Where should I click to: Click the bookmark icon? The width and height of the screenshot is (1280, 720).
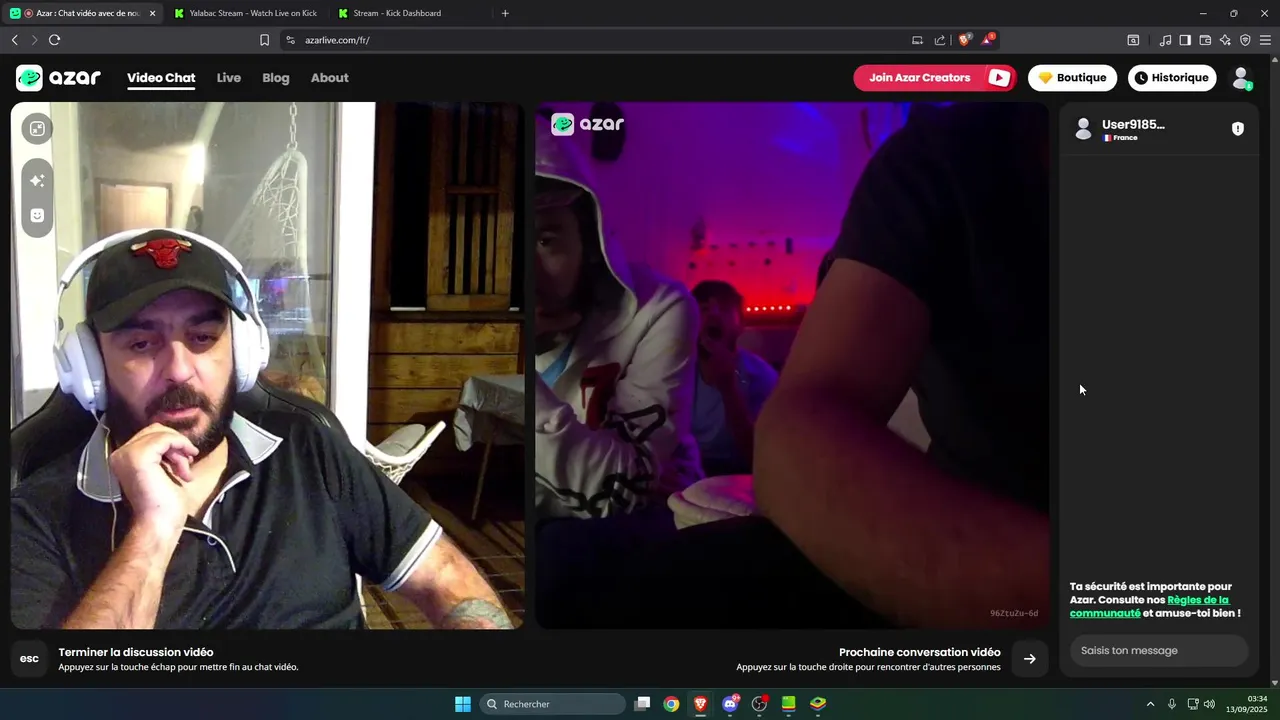click(x=264, y=40)
